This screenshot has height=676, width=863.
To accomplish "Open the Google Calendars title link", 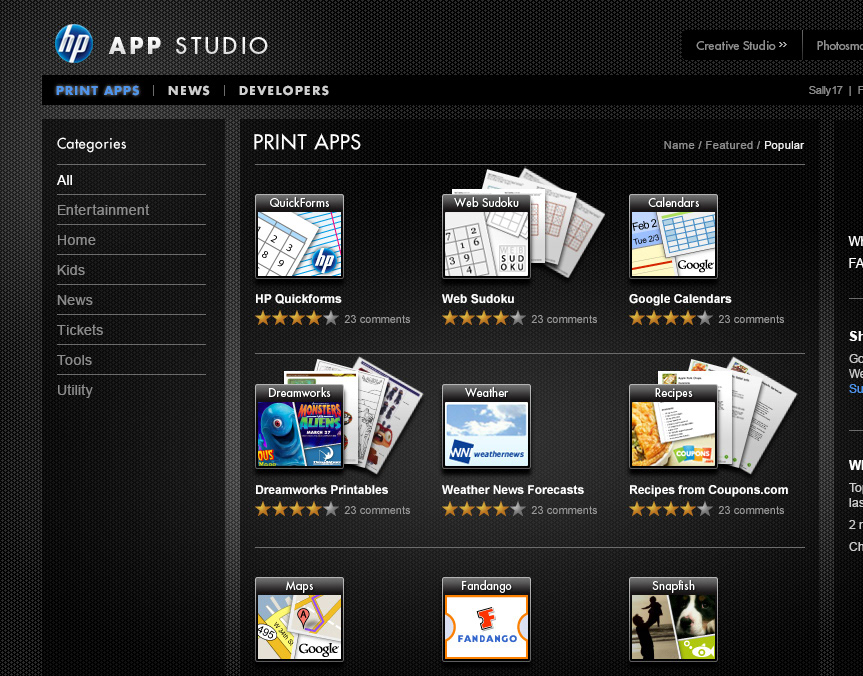I will click(x=680, y=299).
